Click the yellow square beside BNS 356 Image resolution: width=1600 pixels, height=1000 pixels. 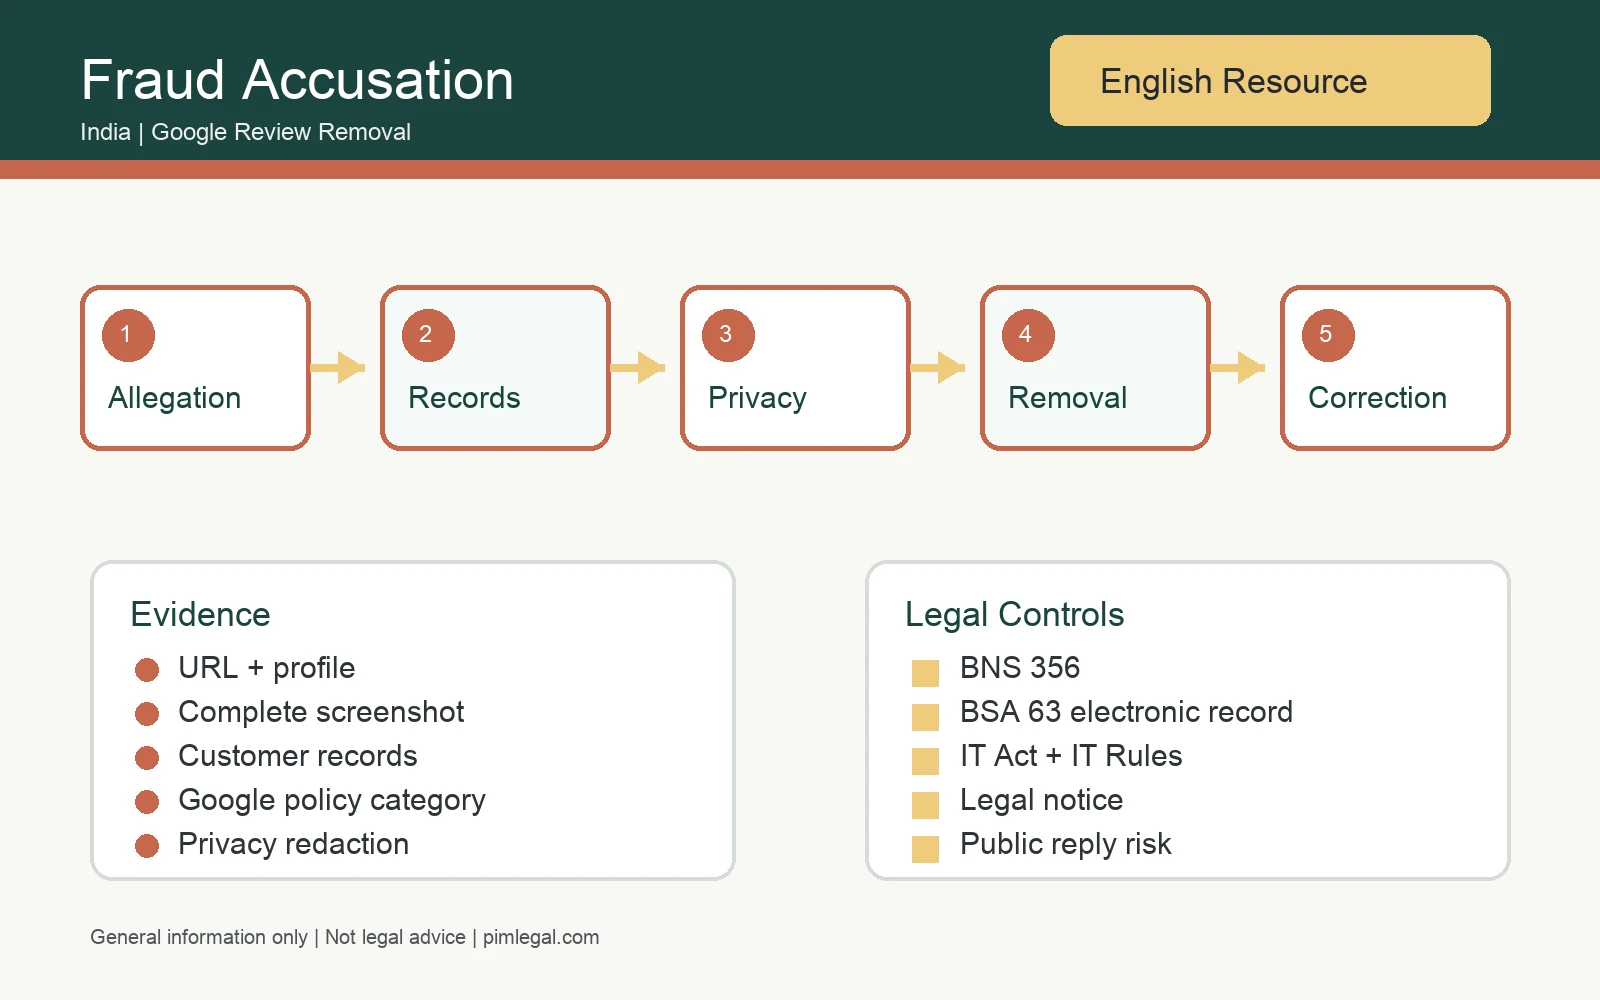925,673
